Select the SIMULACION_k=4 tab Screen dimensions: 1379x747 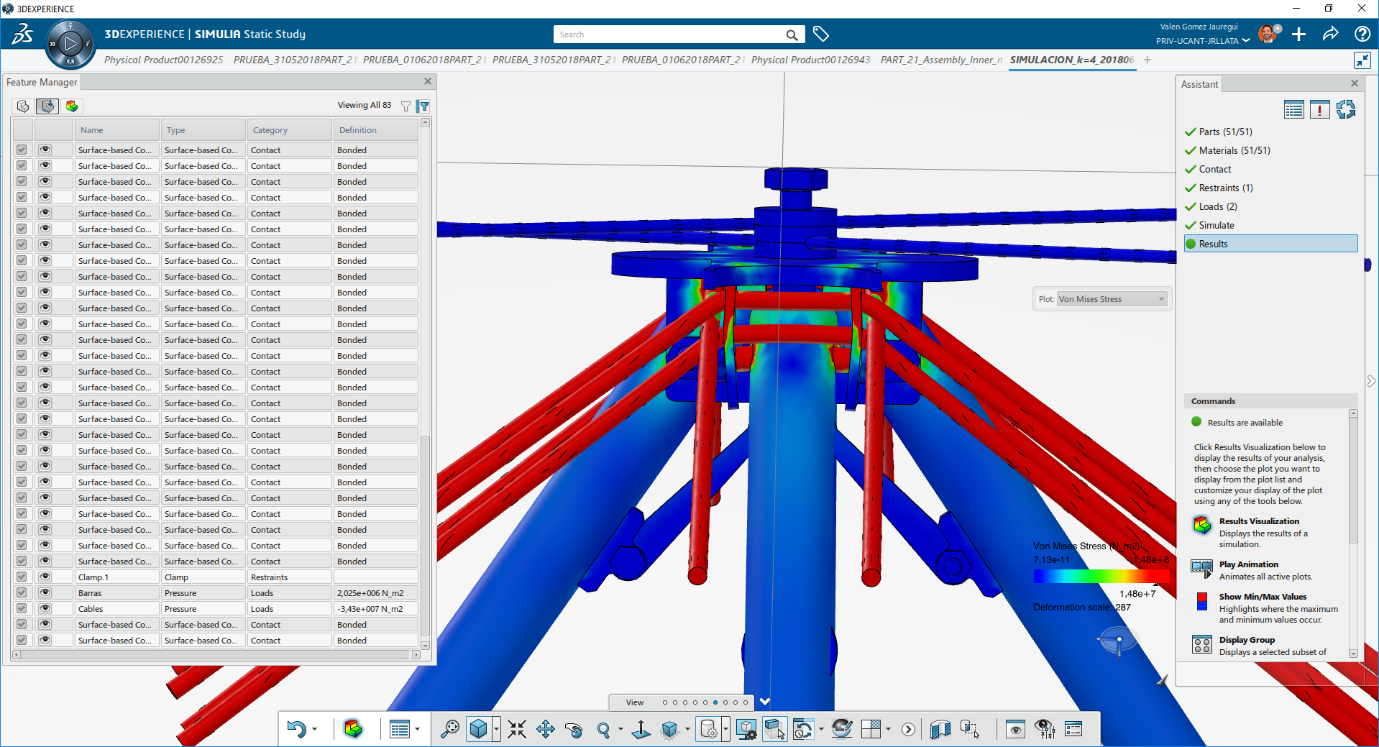click(x=1072, y=60)
